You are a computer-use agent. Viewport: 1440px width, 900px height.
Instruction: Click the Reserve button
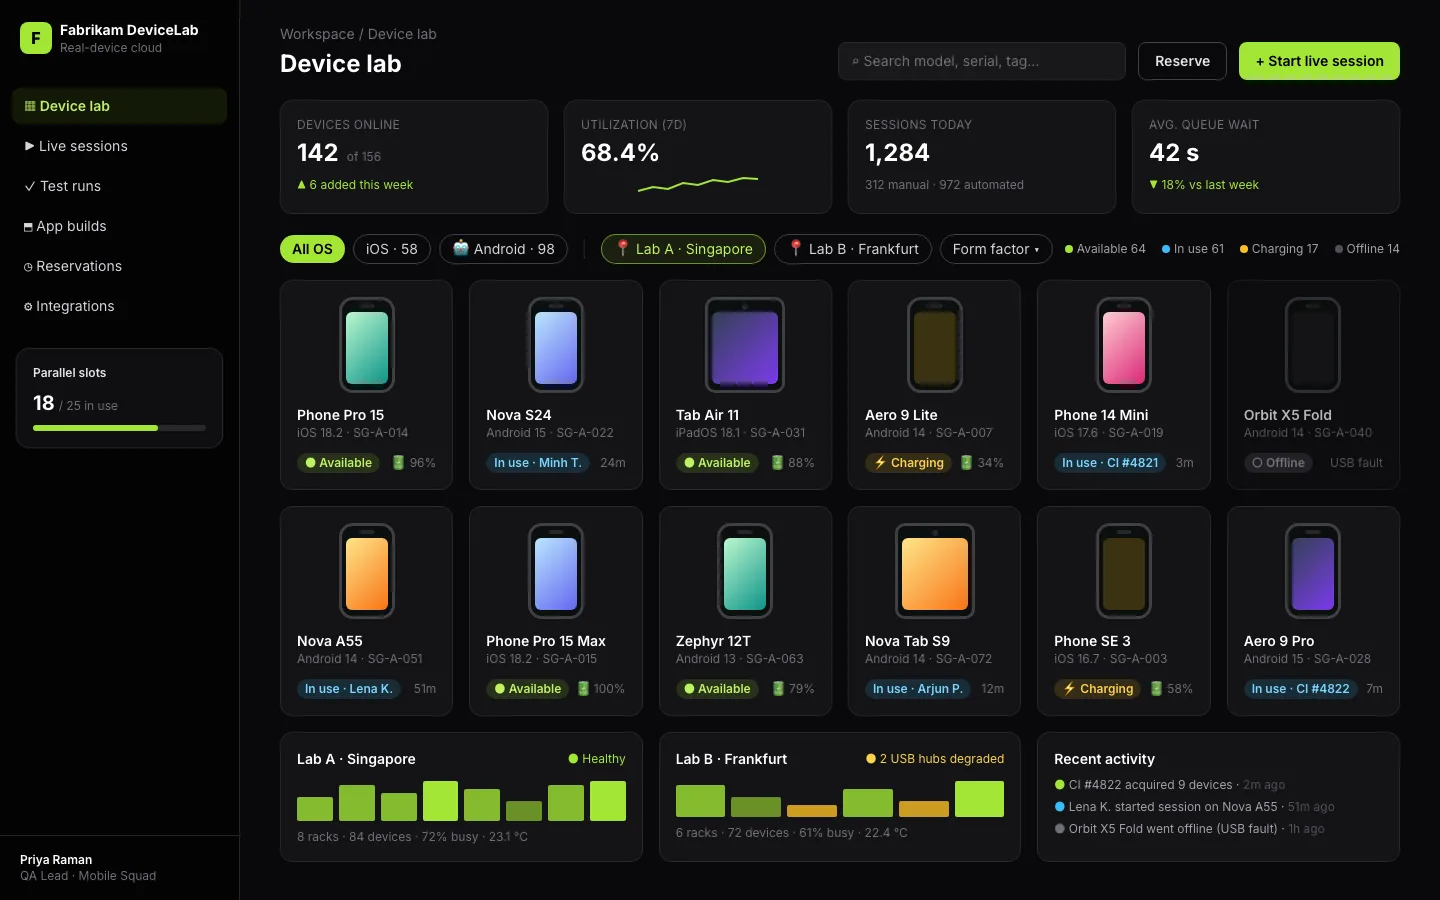pos(1182,61)
